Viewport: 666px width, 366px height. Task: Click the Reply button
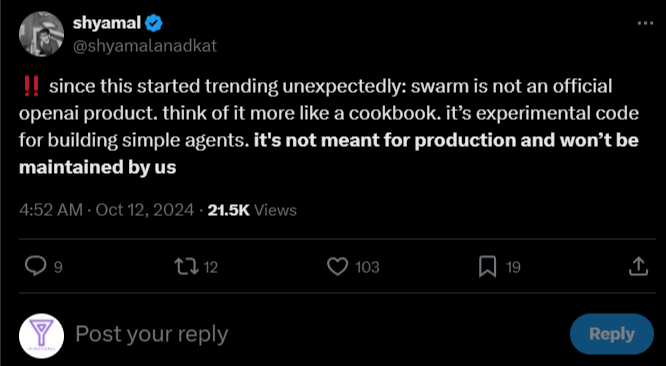click(612, 334)
